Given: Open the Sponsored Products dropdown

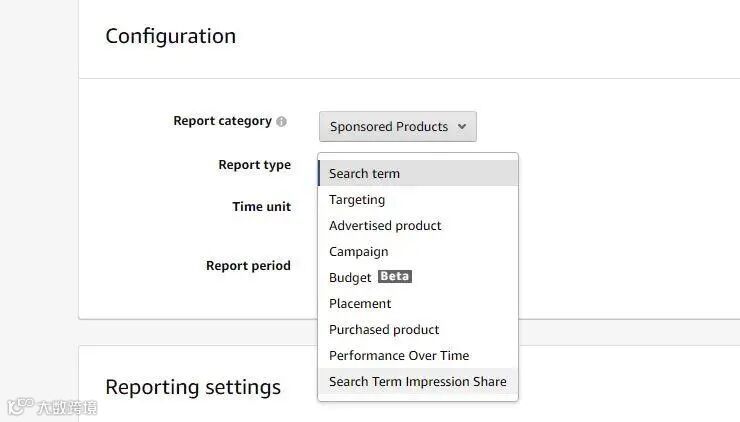Looking at the screenshot, I should (x=397, y=127).
